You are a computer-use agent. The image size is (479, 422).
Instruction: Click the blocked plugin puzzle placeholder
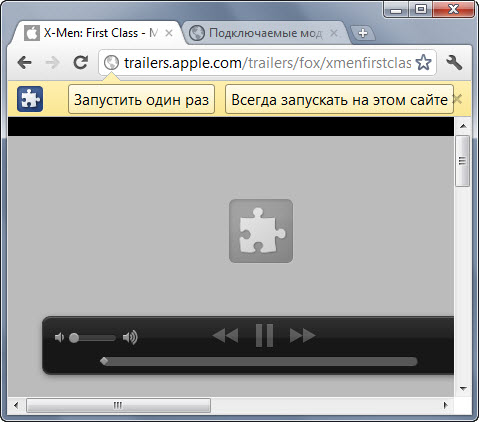pyautogui.click(x=261, y=231)
